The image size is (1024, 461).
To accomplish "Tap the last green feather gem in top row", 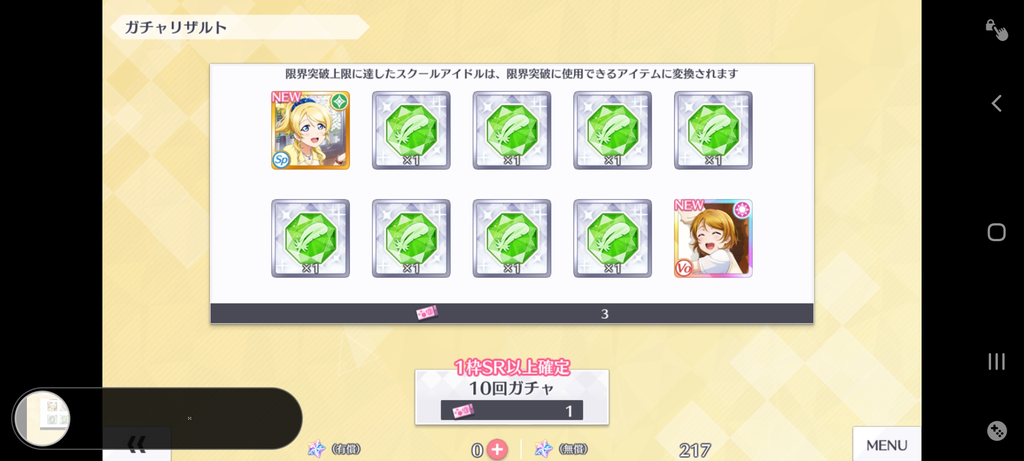I will click(713, 130).
